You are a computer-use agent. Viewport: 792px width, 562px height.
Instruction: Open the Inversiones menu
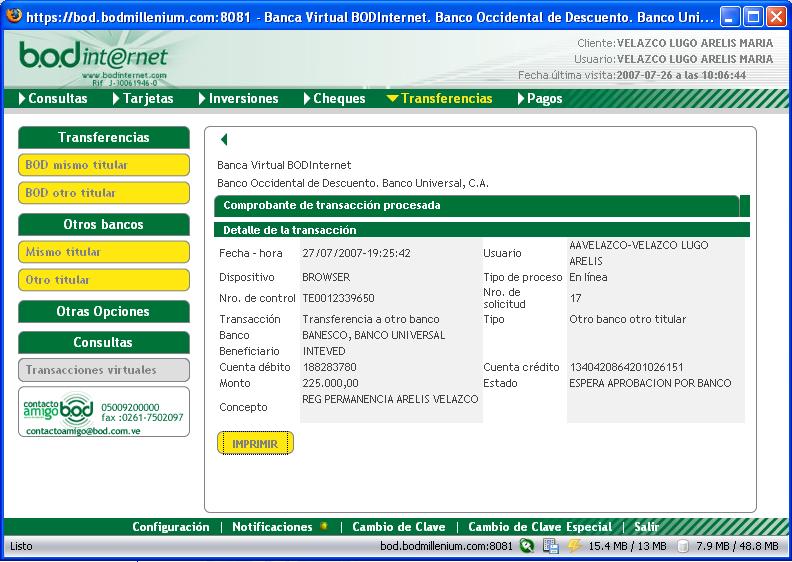tap(238, 98)
